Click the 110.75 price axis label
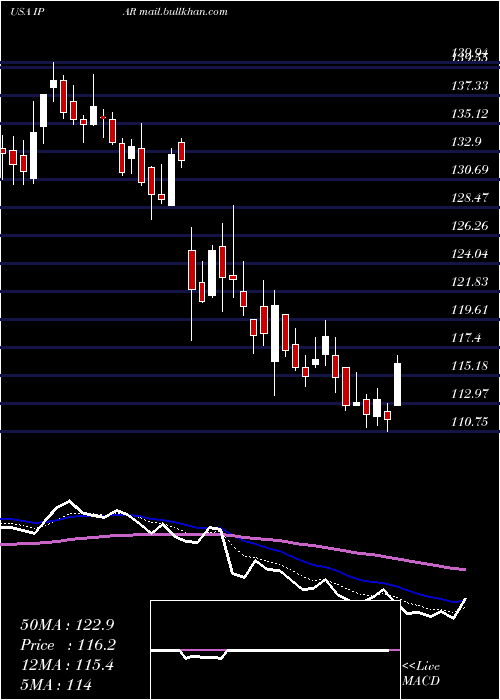The width and height of the screenshot is (500, 700). [469, 422]
